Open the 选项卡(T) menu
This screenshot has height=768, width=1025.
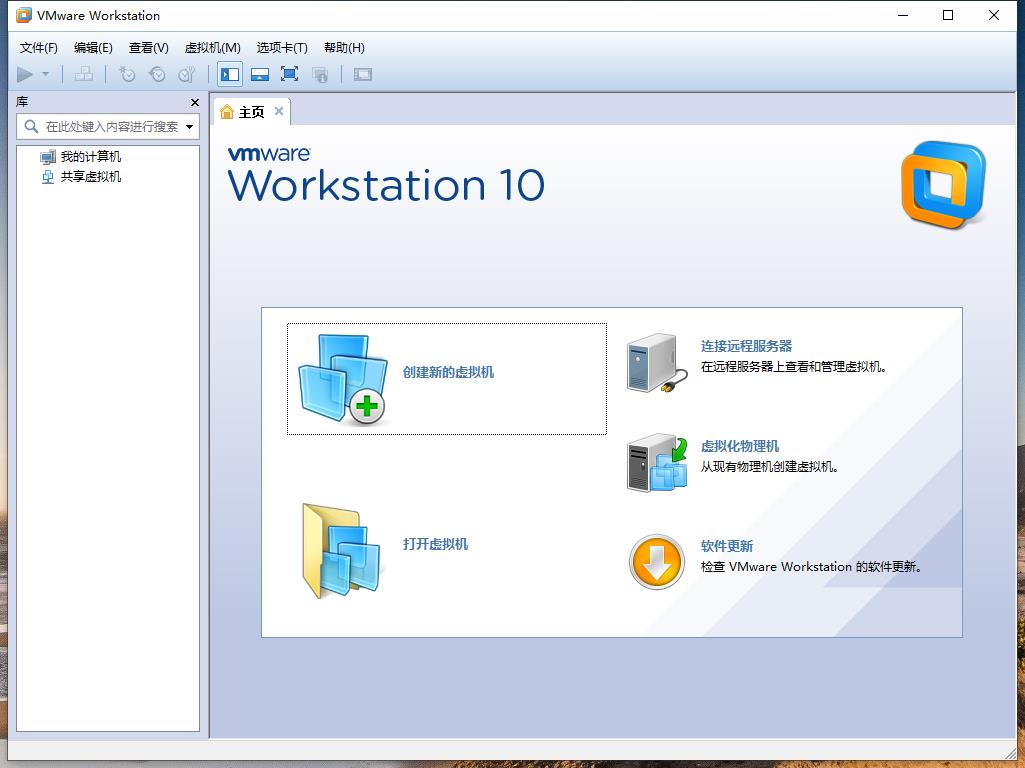click(x=282, y=47)
